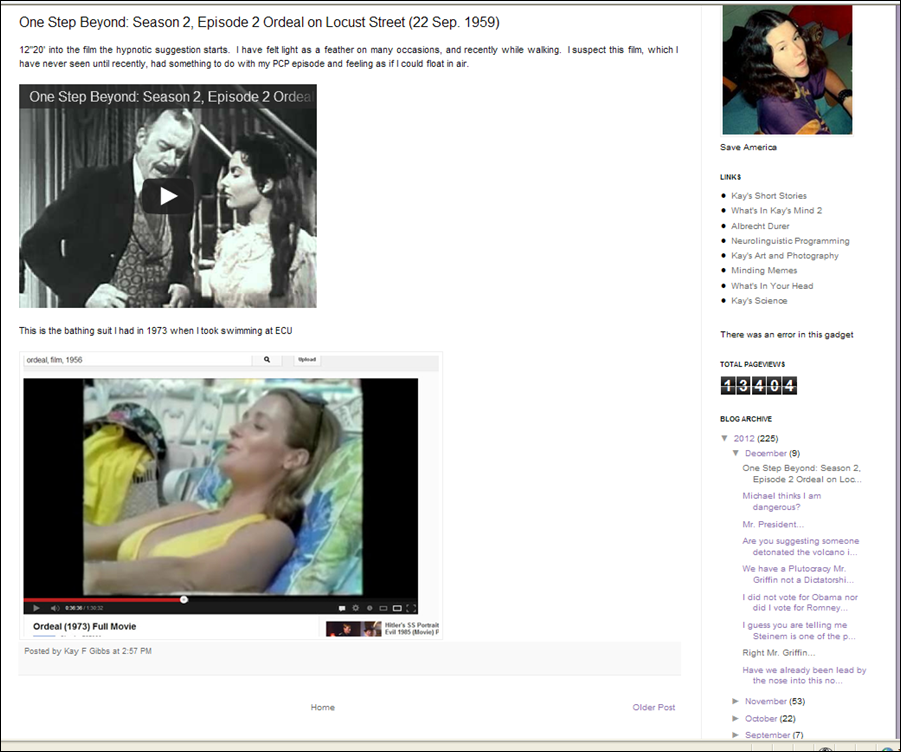Click the Save America caption text
Image resolution: width=901 pixels, height=752 pixels.
click(x=748, y=148)
